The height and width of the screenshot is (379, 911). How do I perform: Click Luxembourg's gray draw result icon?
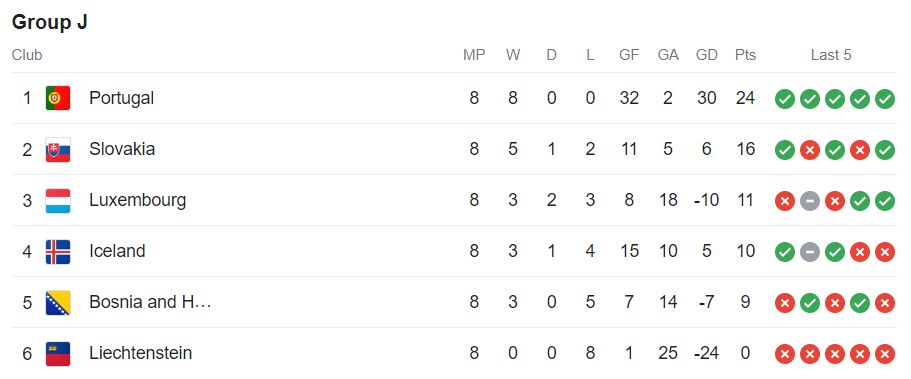pyautogui.click(x=809, y=201)
